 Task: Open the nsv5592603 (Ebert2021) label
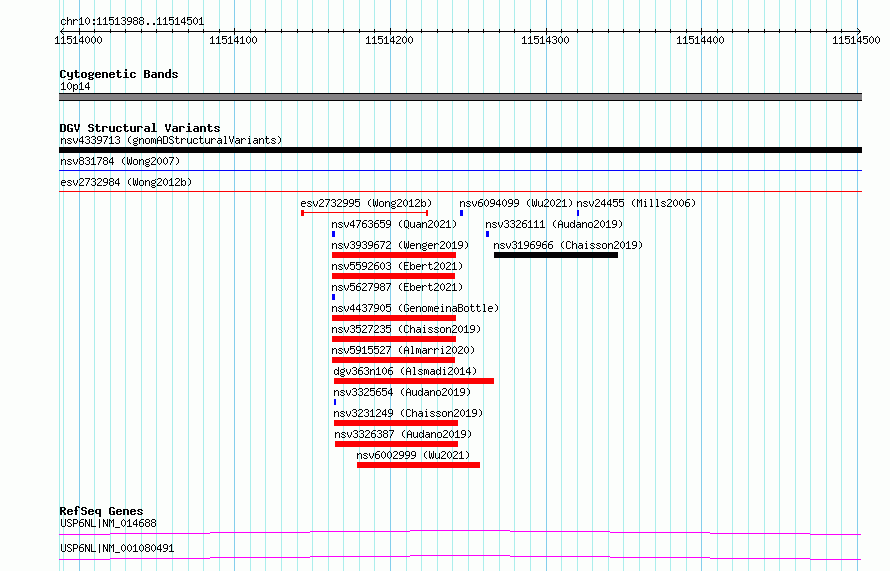pyautogui.click(x=397, y=266)
